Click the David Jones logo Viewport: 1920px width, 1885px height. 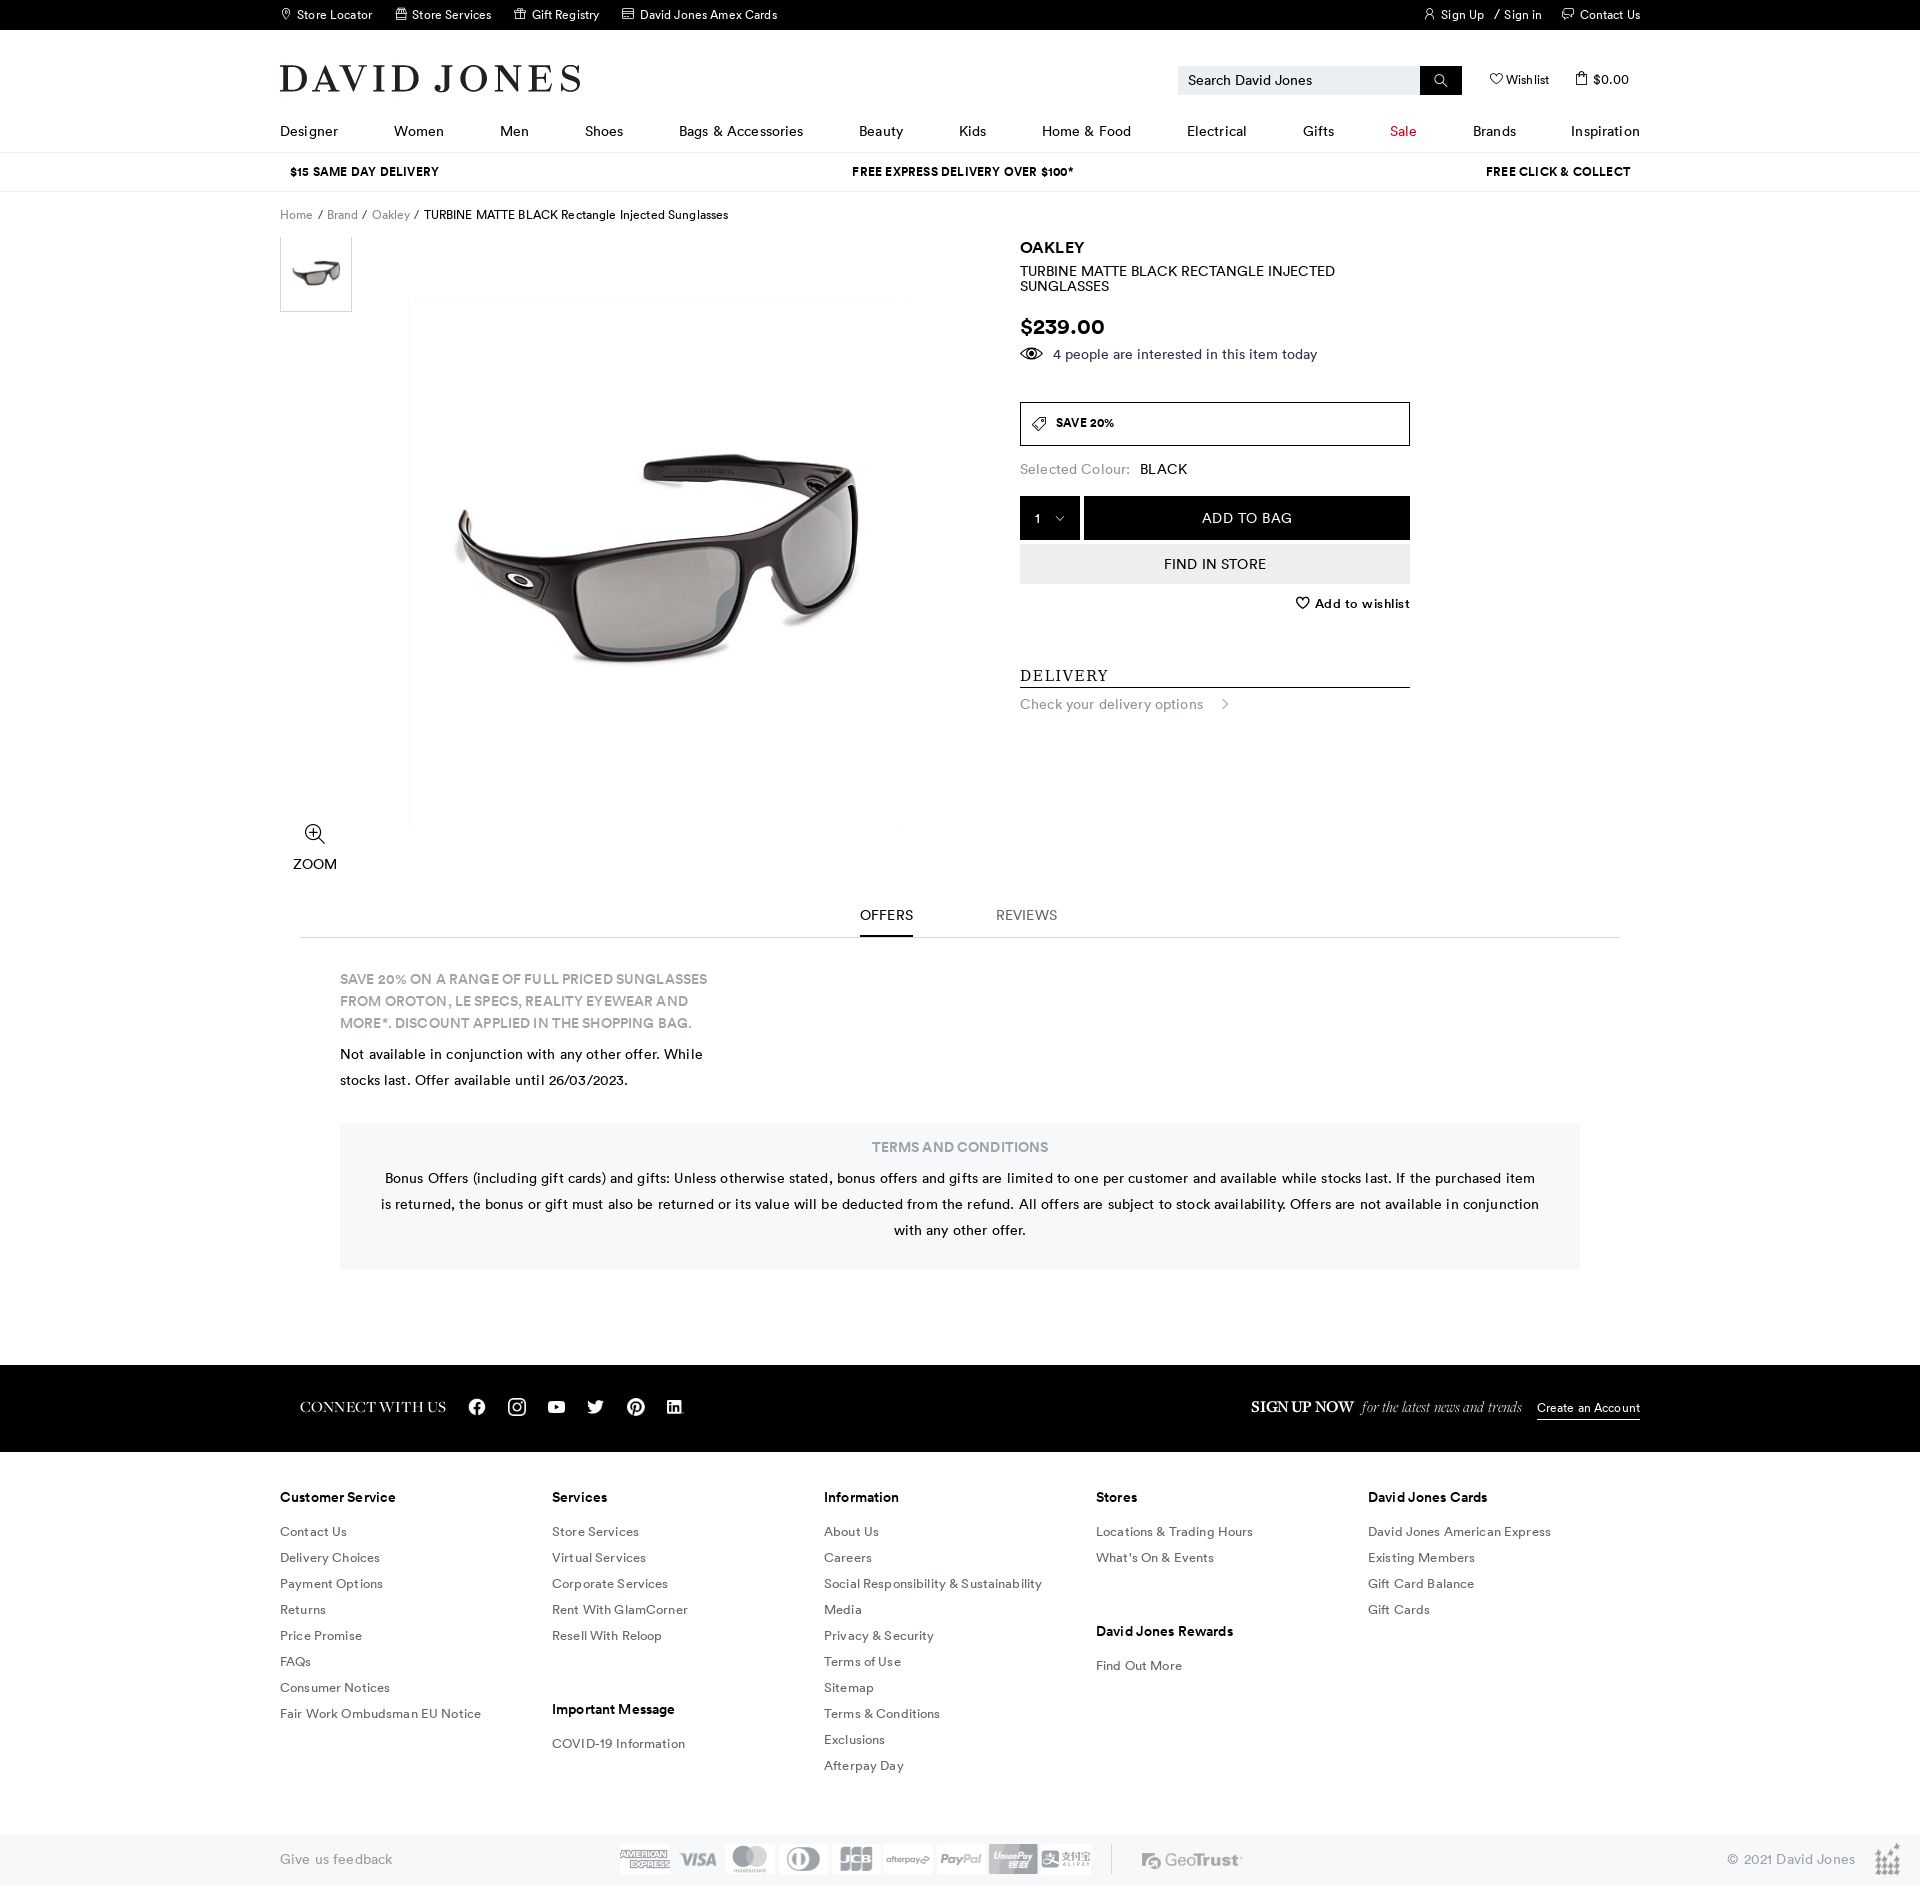430,79
